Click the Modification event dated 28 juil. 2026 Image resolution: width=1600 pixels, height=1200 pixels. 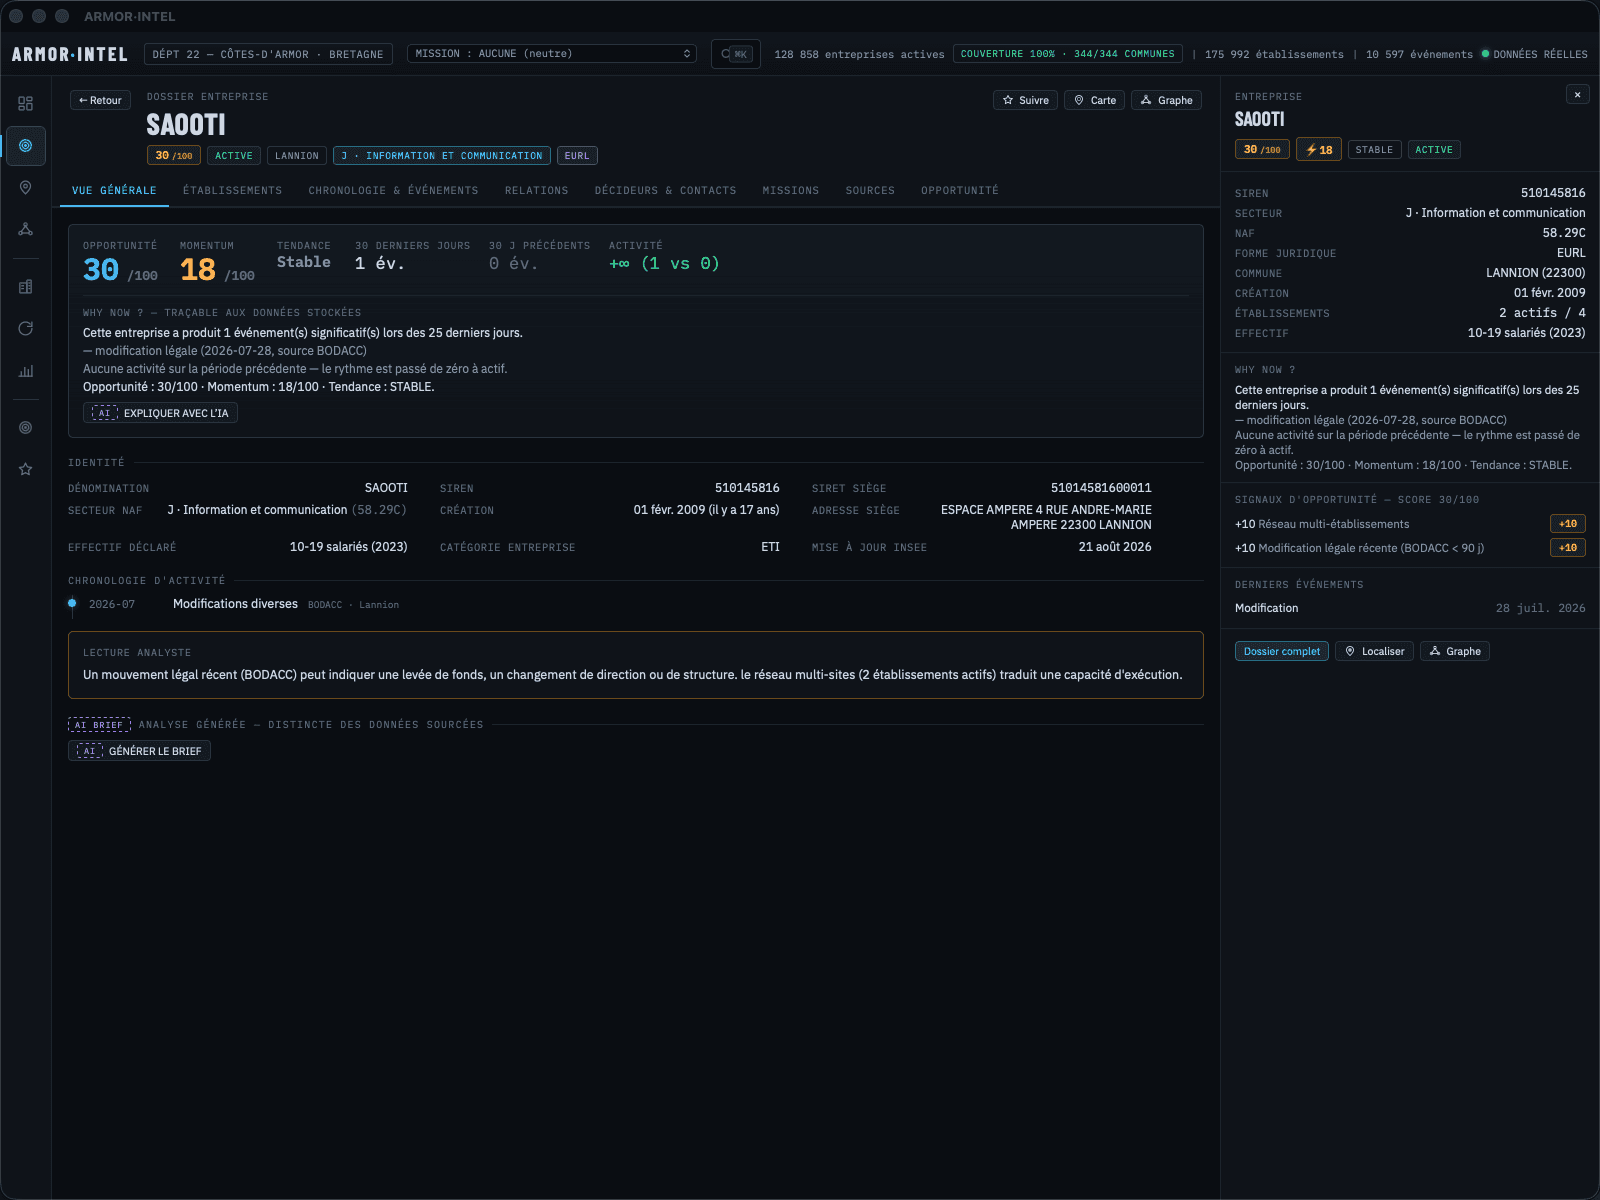point(1410,608)
